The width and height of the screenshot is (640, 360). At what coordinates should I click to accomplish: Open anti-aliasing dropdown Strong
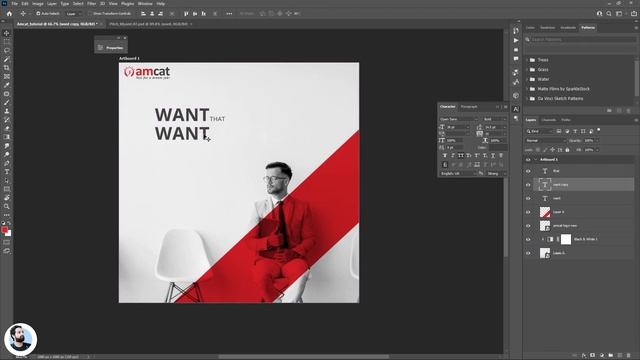497,173
